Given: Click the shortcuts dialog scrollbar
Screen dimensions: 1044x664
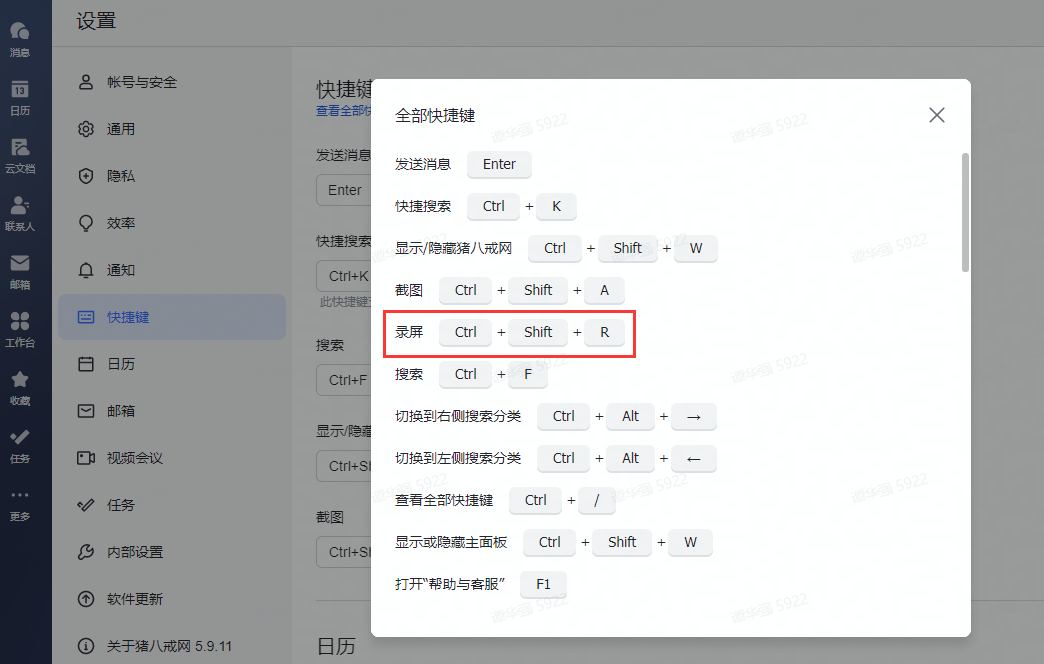Looking at the screenshot, I should tap(965, 210).
